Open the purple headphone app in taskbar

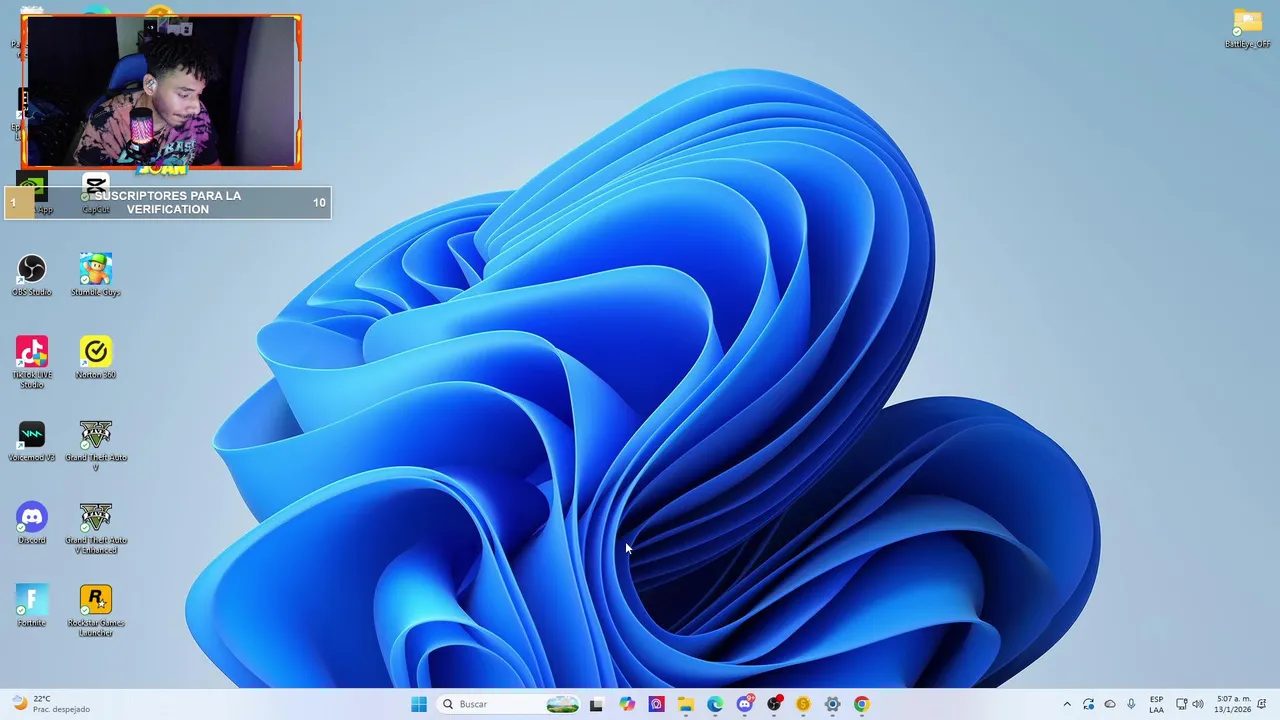(656, 704)
